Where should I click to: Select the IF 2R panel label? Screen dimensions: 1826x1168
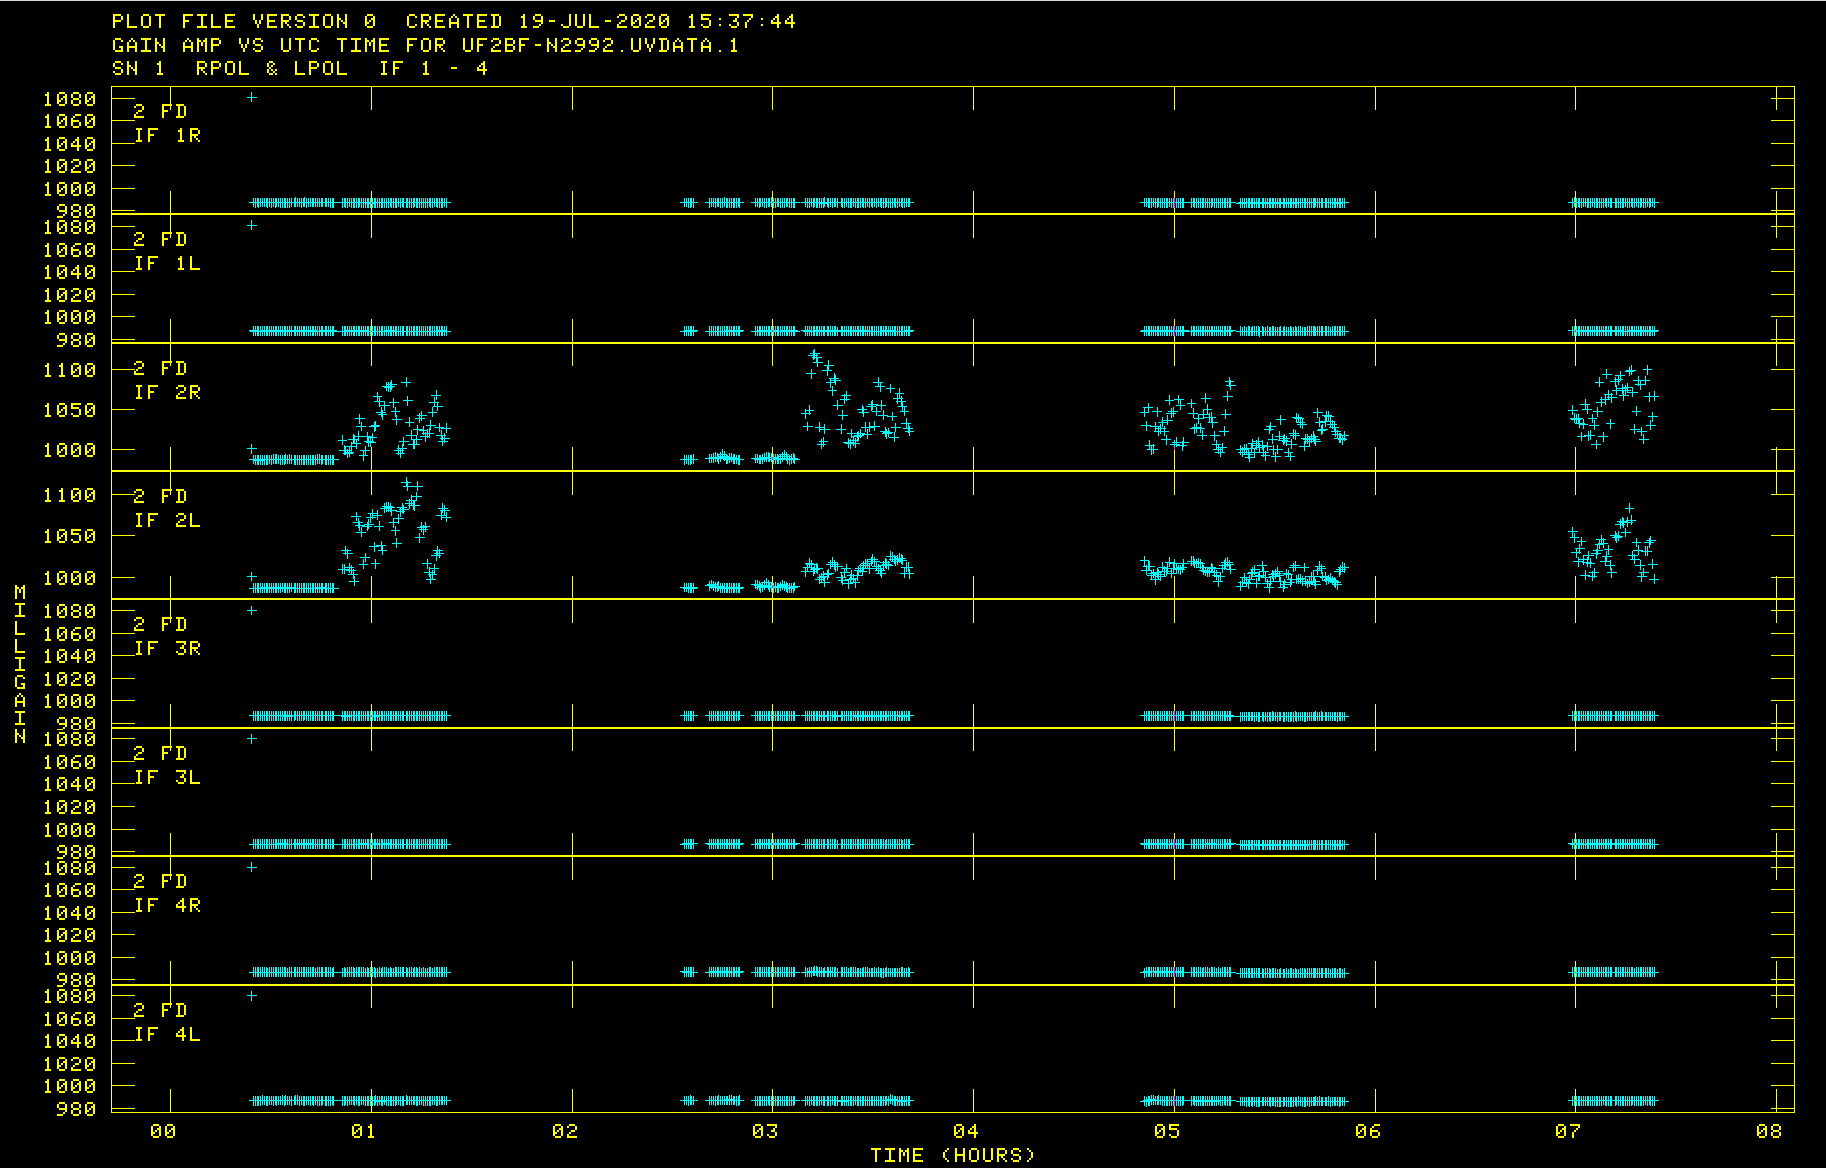[x=167, y=392]
